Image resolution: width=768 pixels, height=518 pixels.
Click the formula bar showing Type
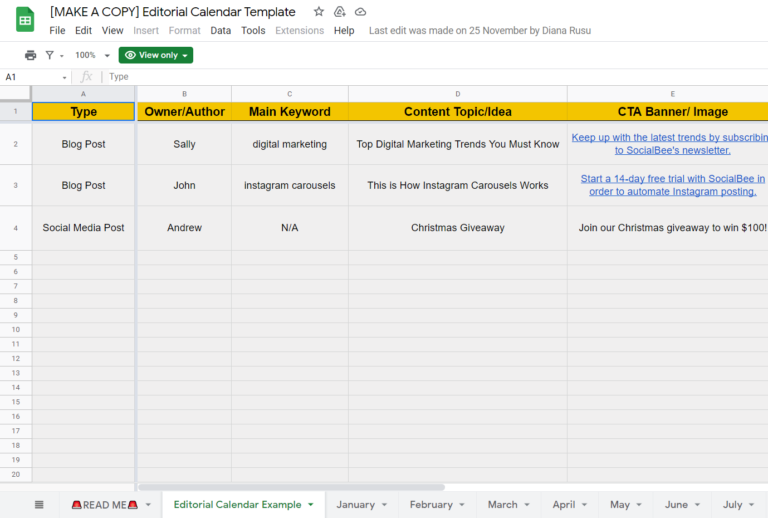point(436,77)
